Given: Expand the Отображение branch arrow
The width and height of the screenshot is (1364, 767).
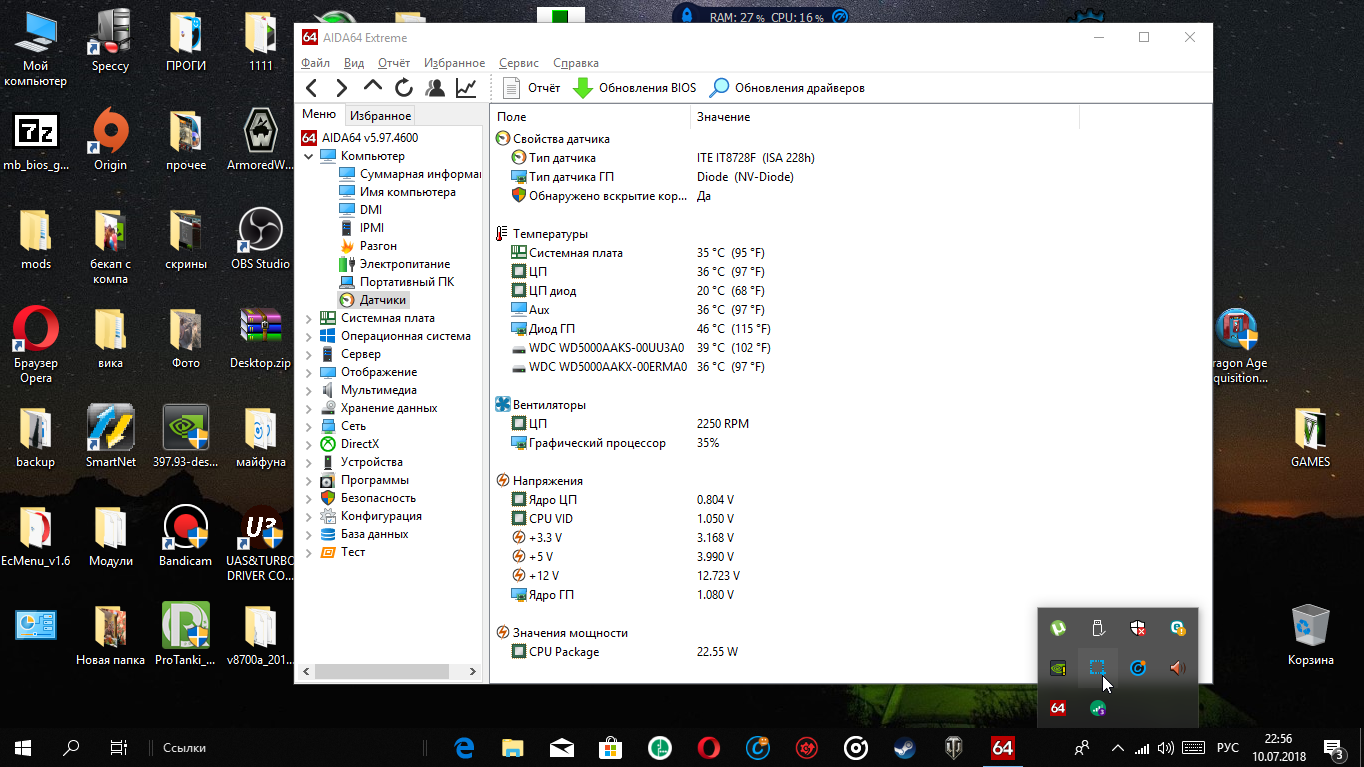Looking at the screenshot, I should [309, 372].
